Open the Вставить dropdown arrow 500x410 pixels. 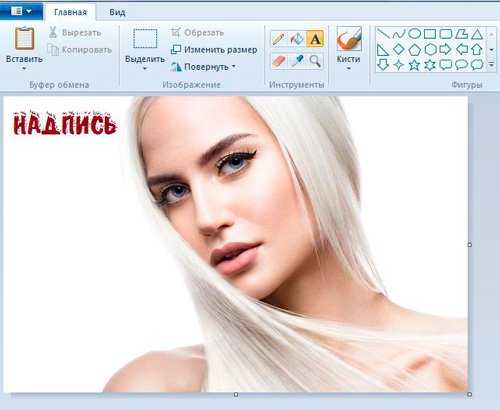[24, 69]
